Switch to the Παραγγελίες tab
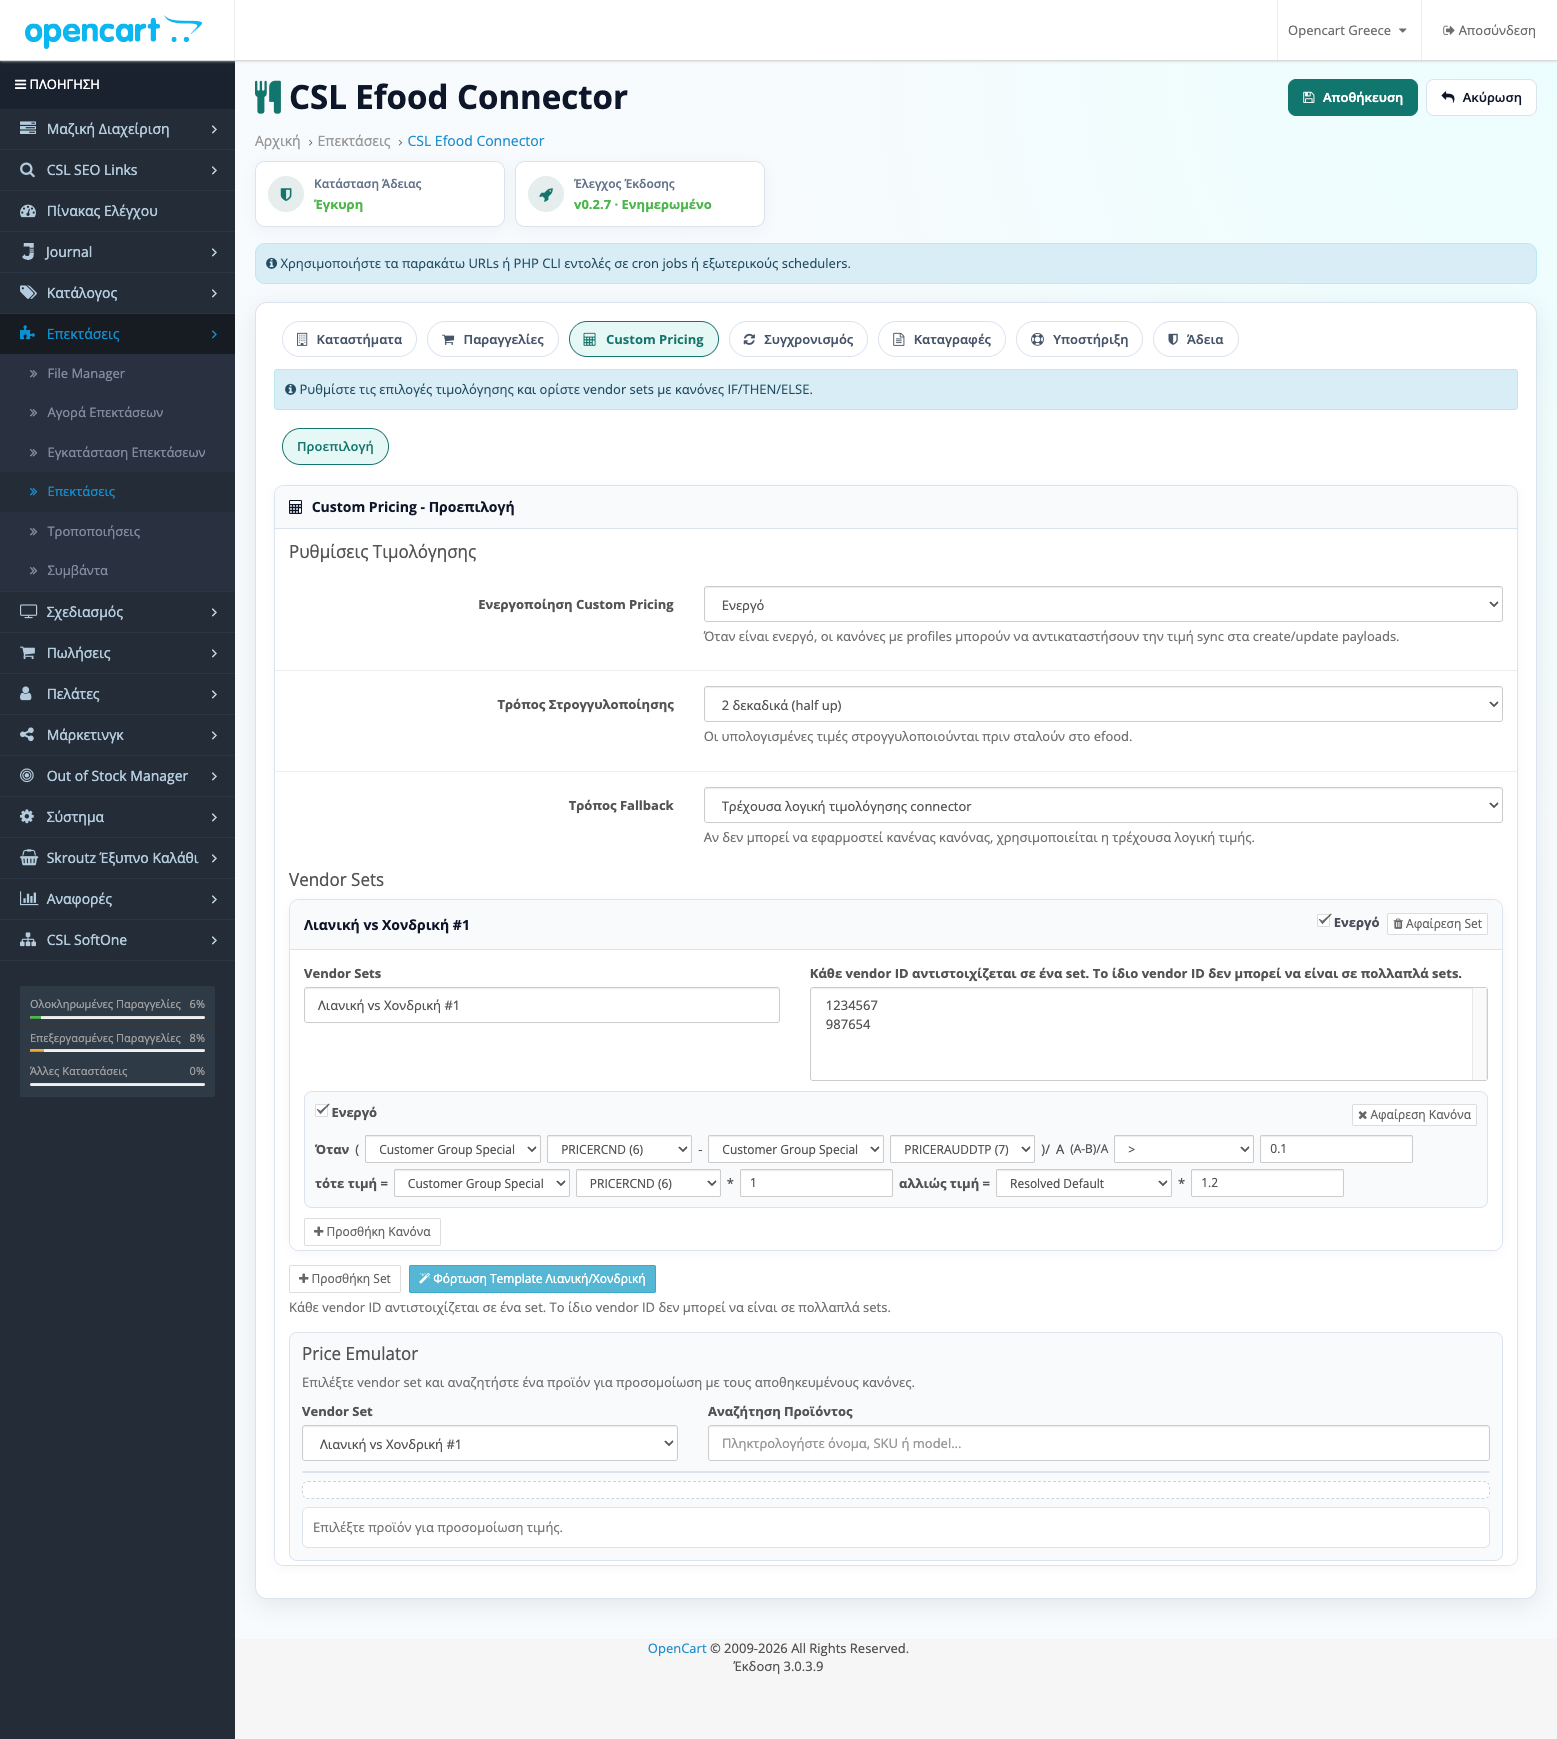This screenshot has height=1739, width=1557. coord(493,339)
